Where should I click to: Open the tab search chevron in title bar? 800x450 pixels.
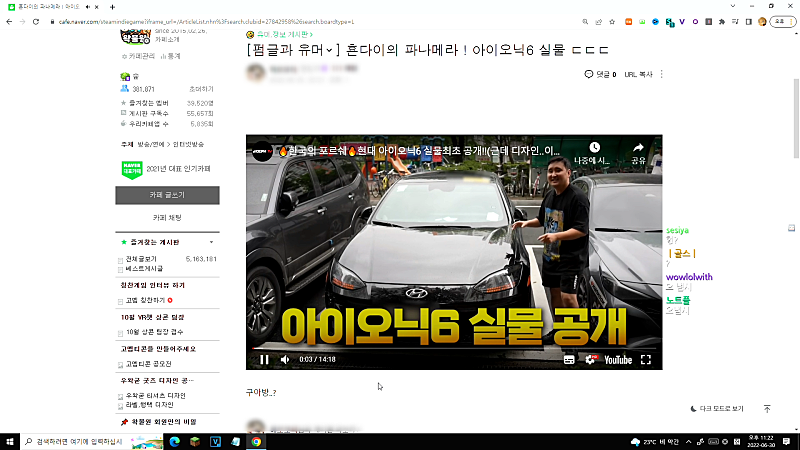[733, 6]
